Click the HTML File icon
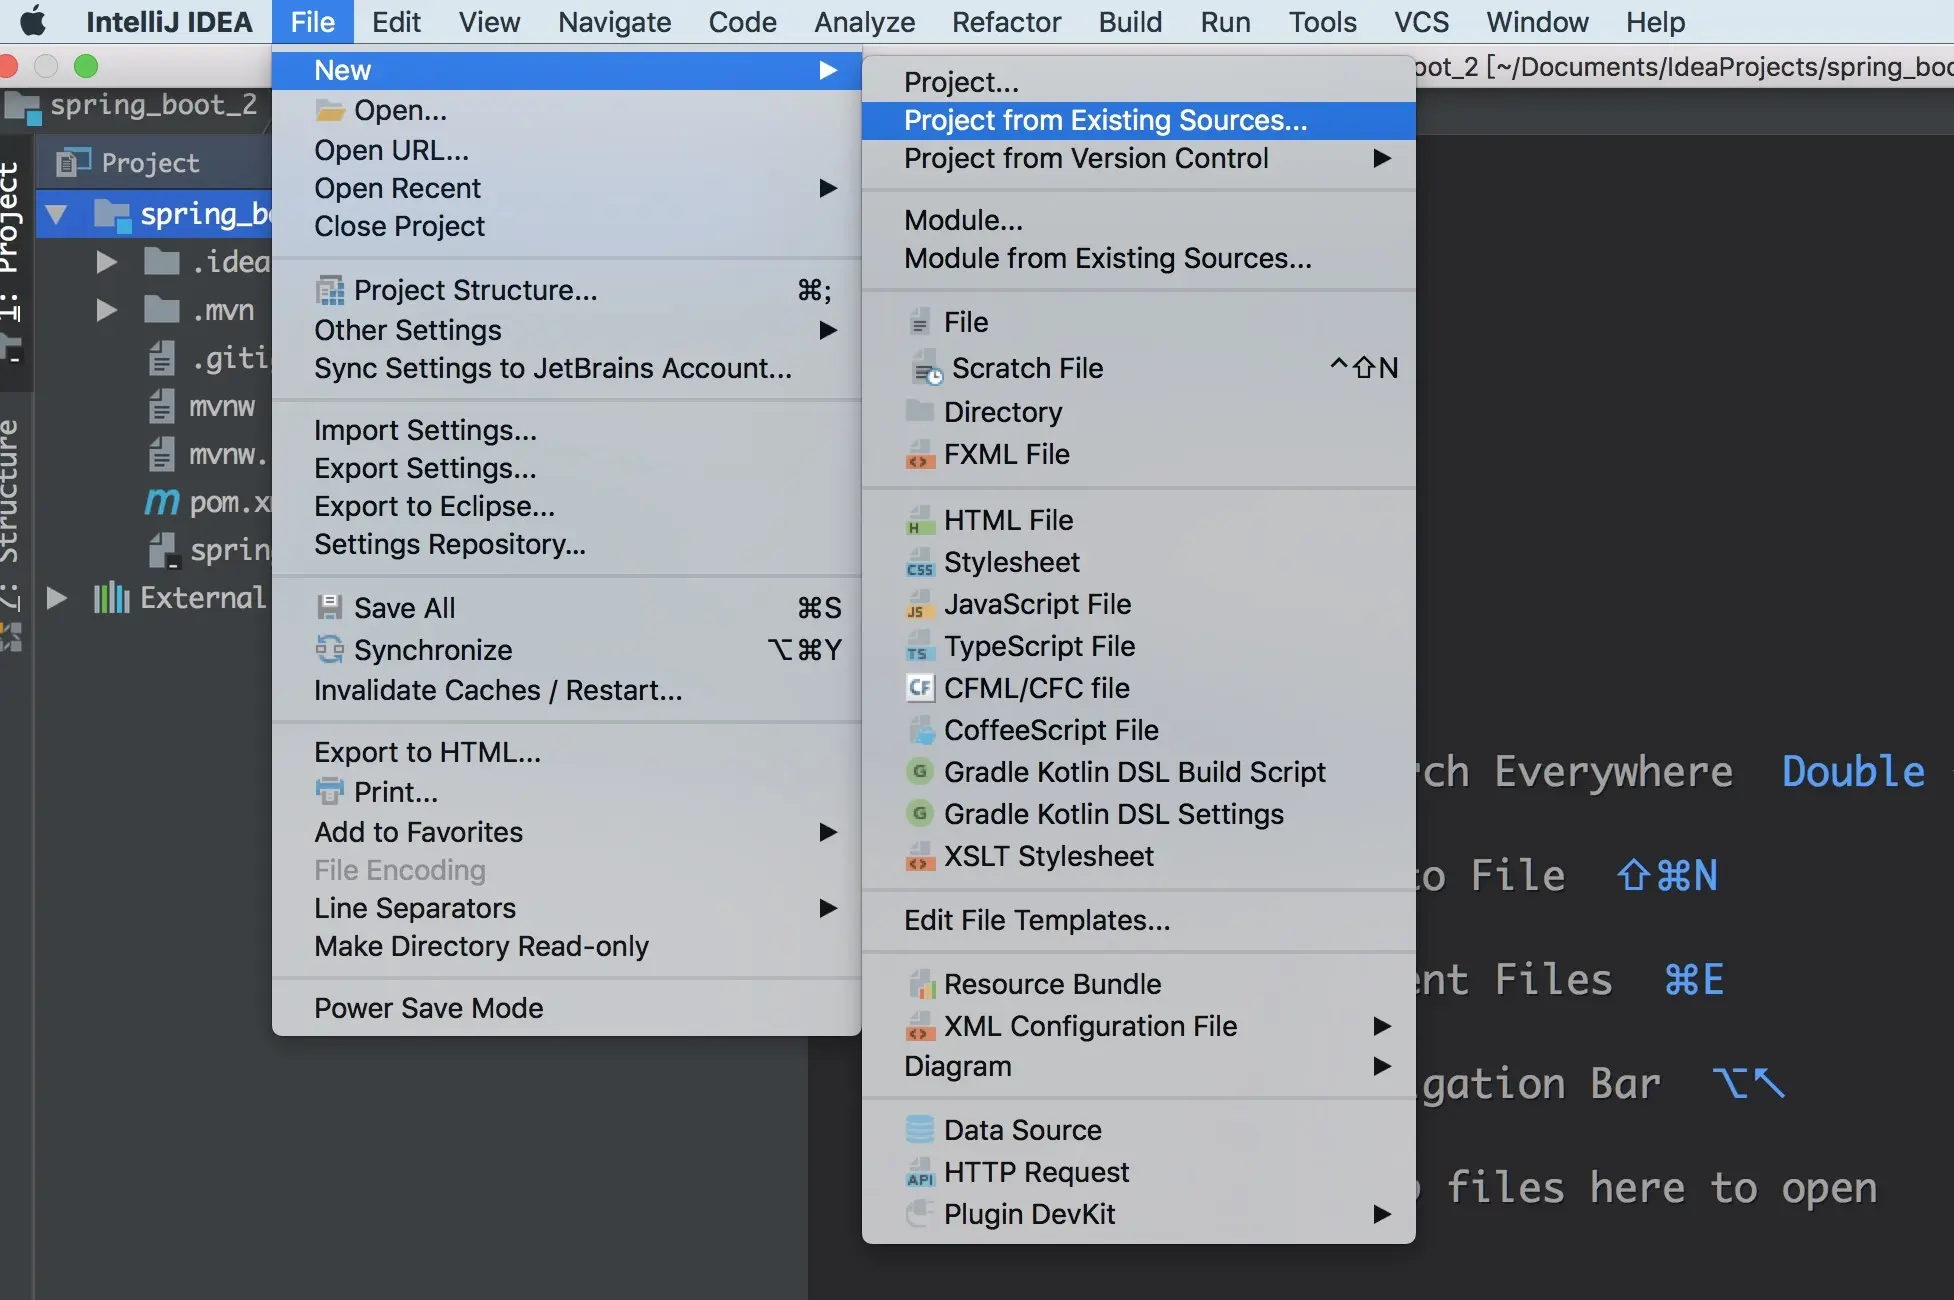 pos(919,521)
